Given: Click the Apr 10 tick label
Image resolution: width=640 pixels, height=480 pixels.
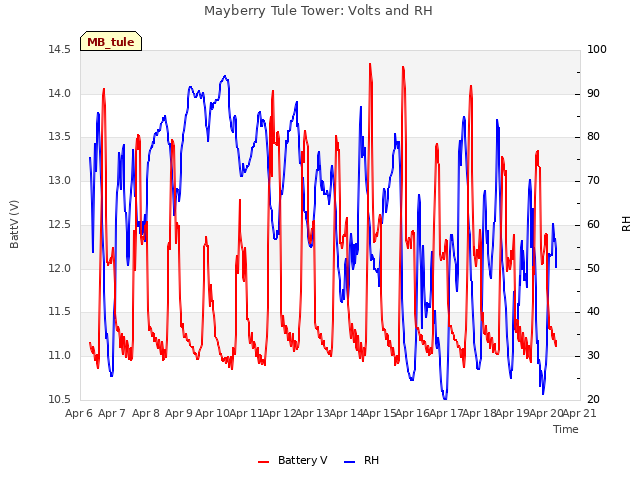Looking at the screenshot, I should 212,413.
